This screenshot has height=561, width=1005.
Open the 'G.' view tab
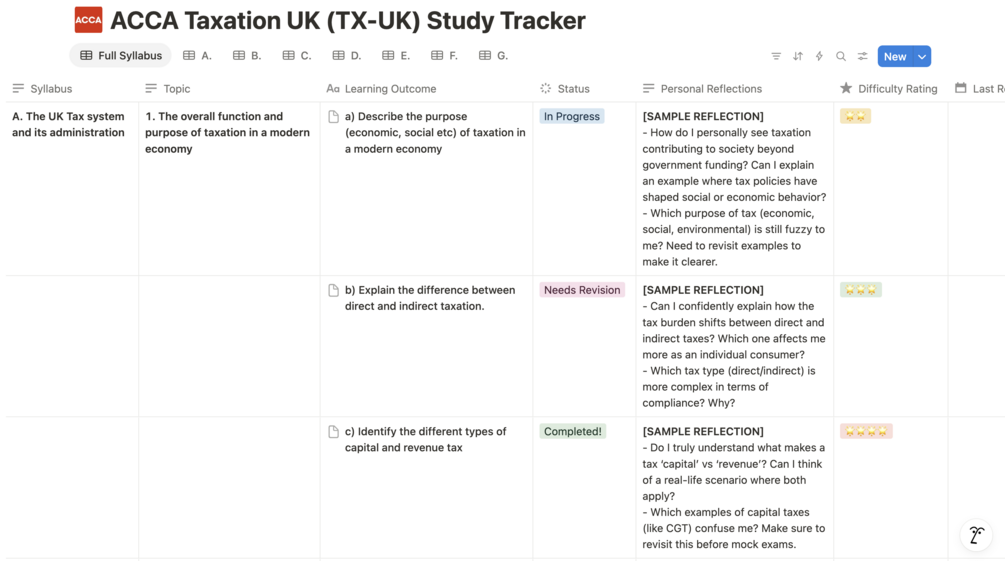click(494, 56)
